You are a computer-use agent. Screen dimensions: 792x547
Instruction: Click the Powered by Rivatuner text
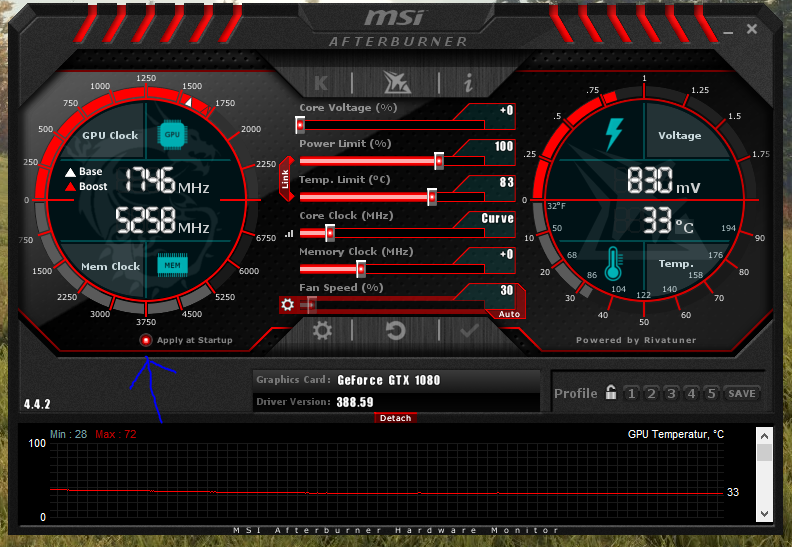[636, 340]
